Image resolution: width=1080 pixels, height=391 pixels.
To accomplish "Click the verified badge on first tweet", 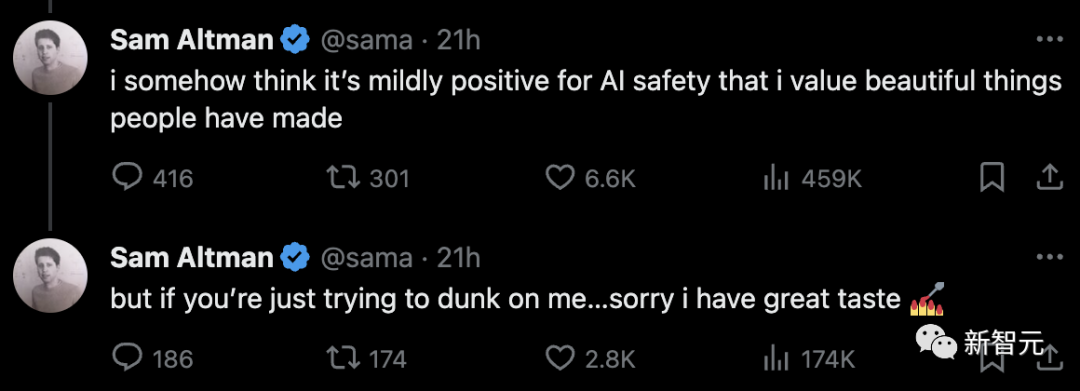I will 296,41.
